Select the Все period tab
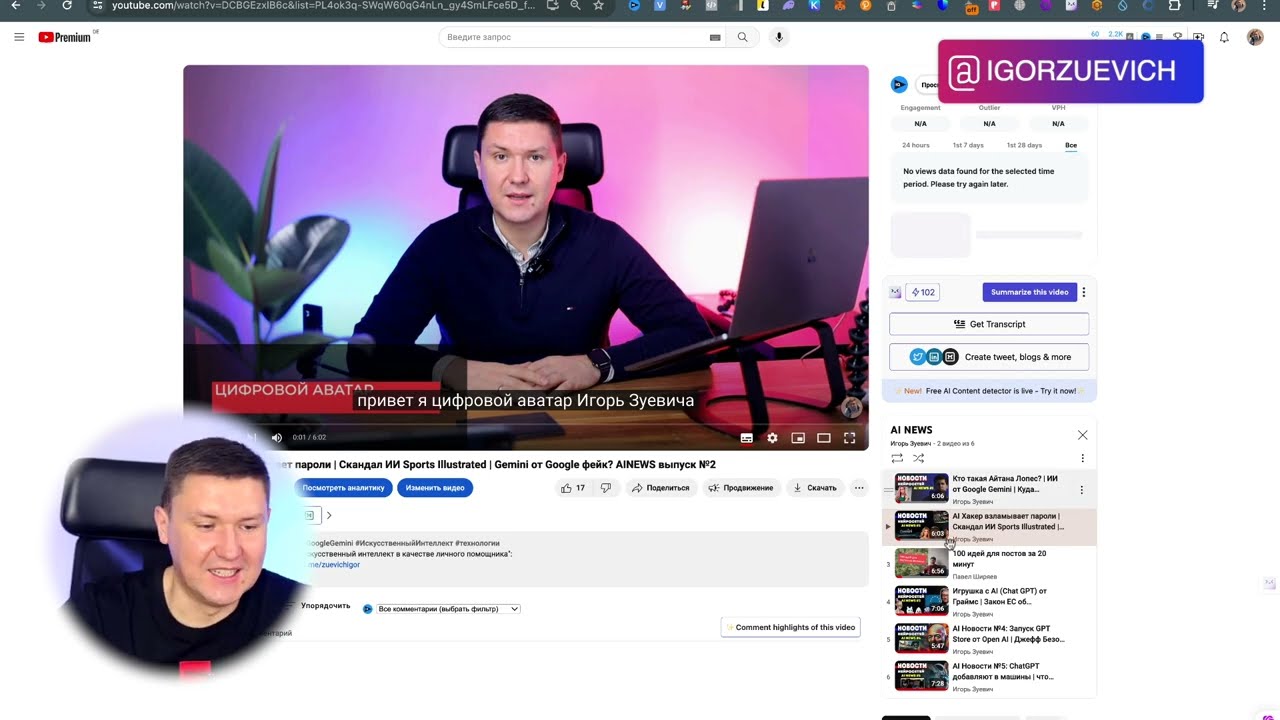This screenshot has height=720, width=1280. pos(1071,145)
